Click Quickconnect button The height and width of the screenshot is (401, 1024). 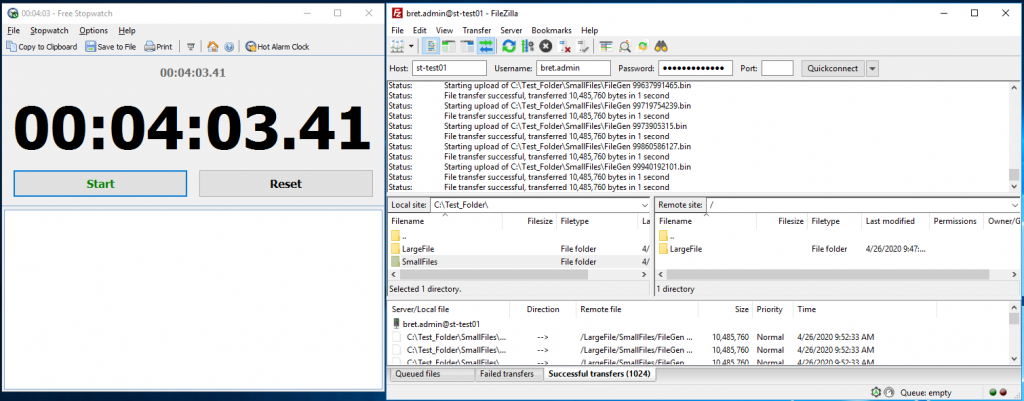(833, 68)
